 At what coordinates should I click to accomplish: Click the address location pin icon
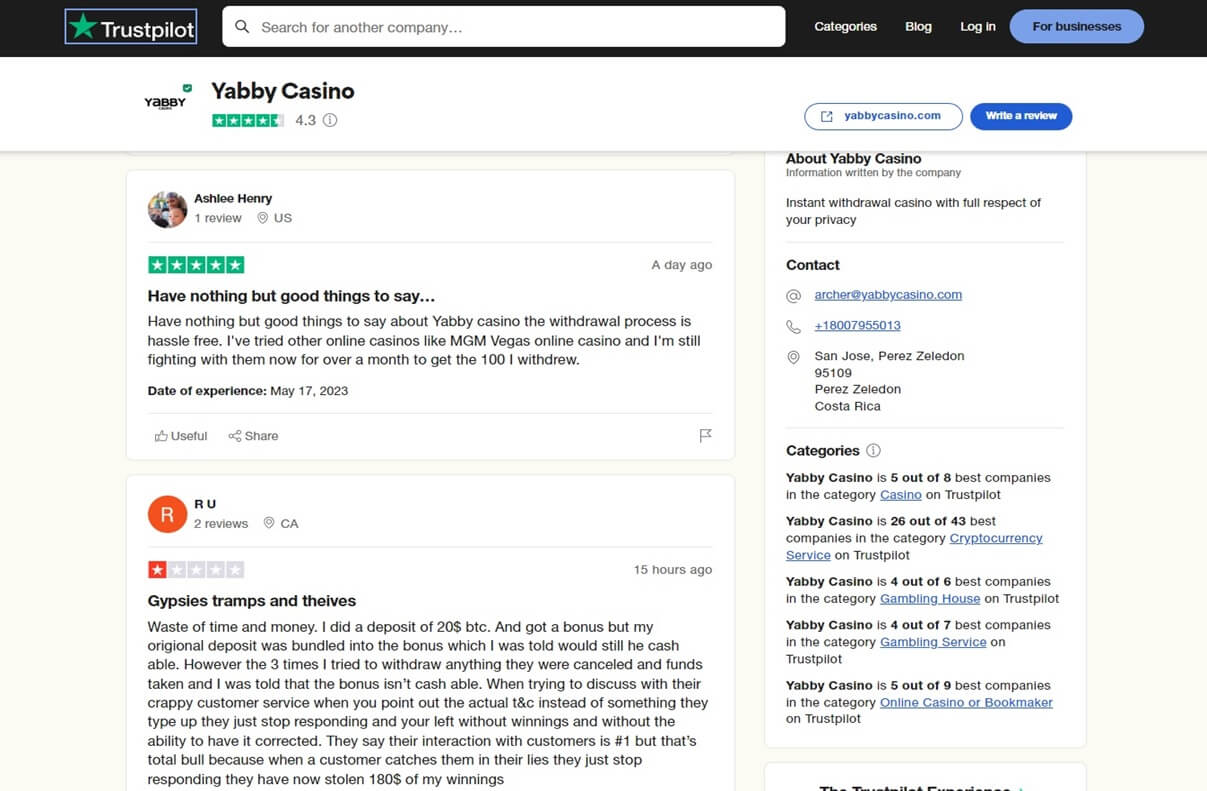794,357
